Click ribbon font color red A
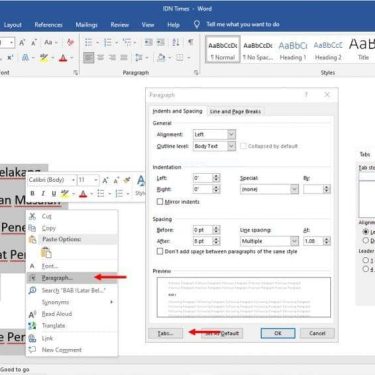375x375 pixels. [x=63, y=58]
